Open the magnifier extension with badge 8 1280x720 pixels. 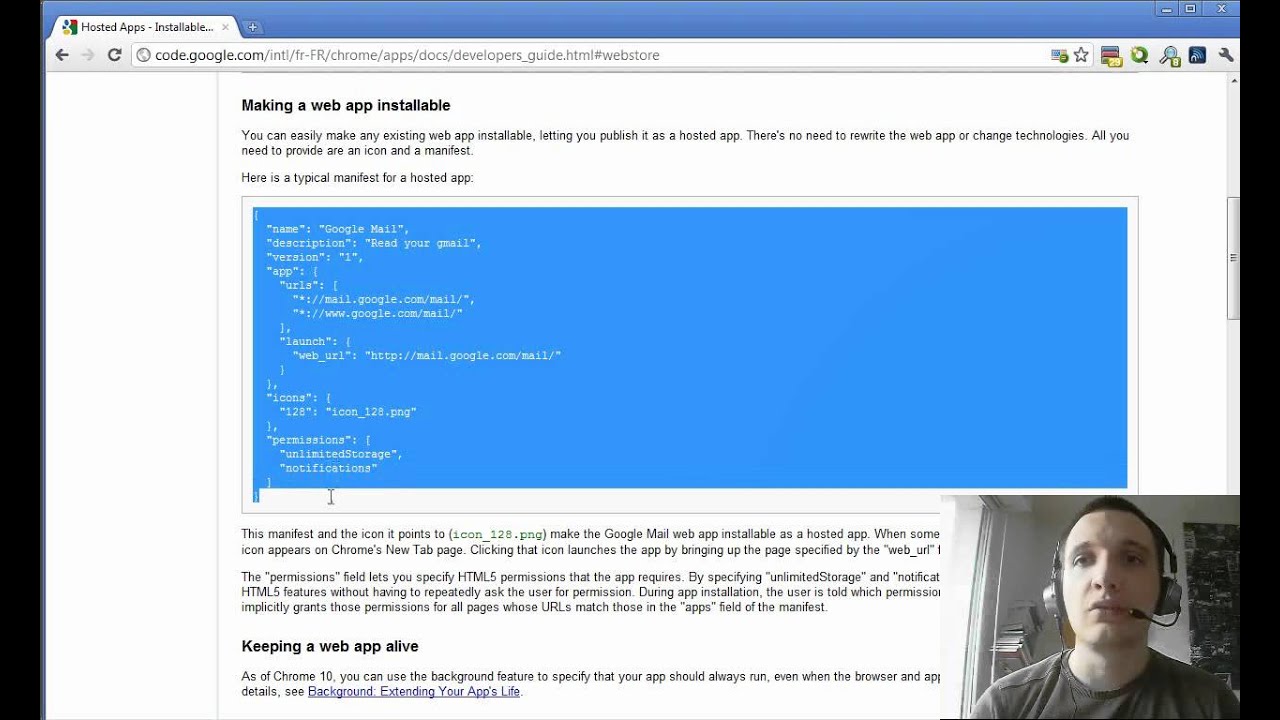[x=1169, y=56]
